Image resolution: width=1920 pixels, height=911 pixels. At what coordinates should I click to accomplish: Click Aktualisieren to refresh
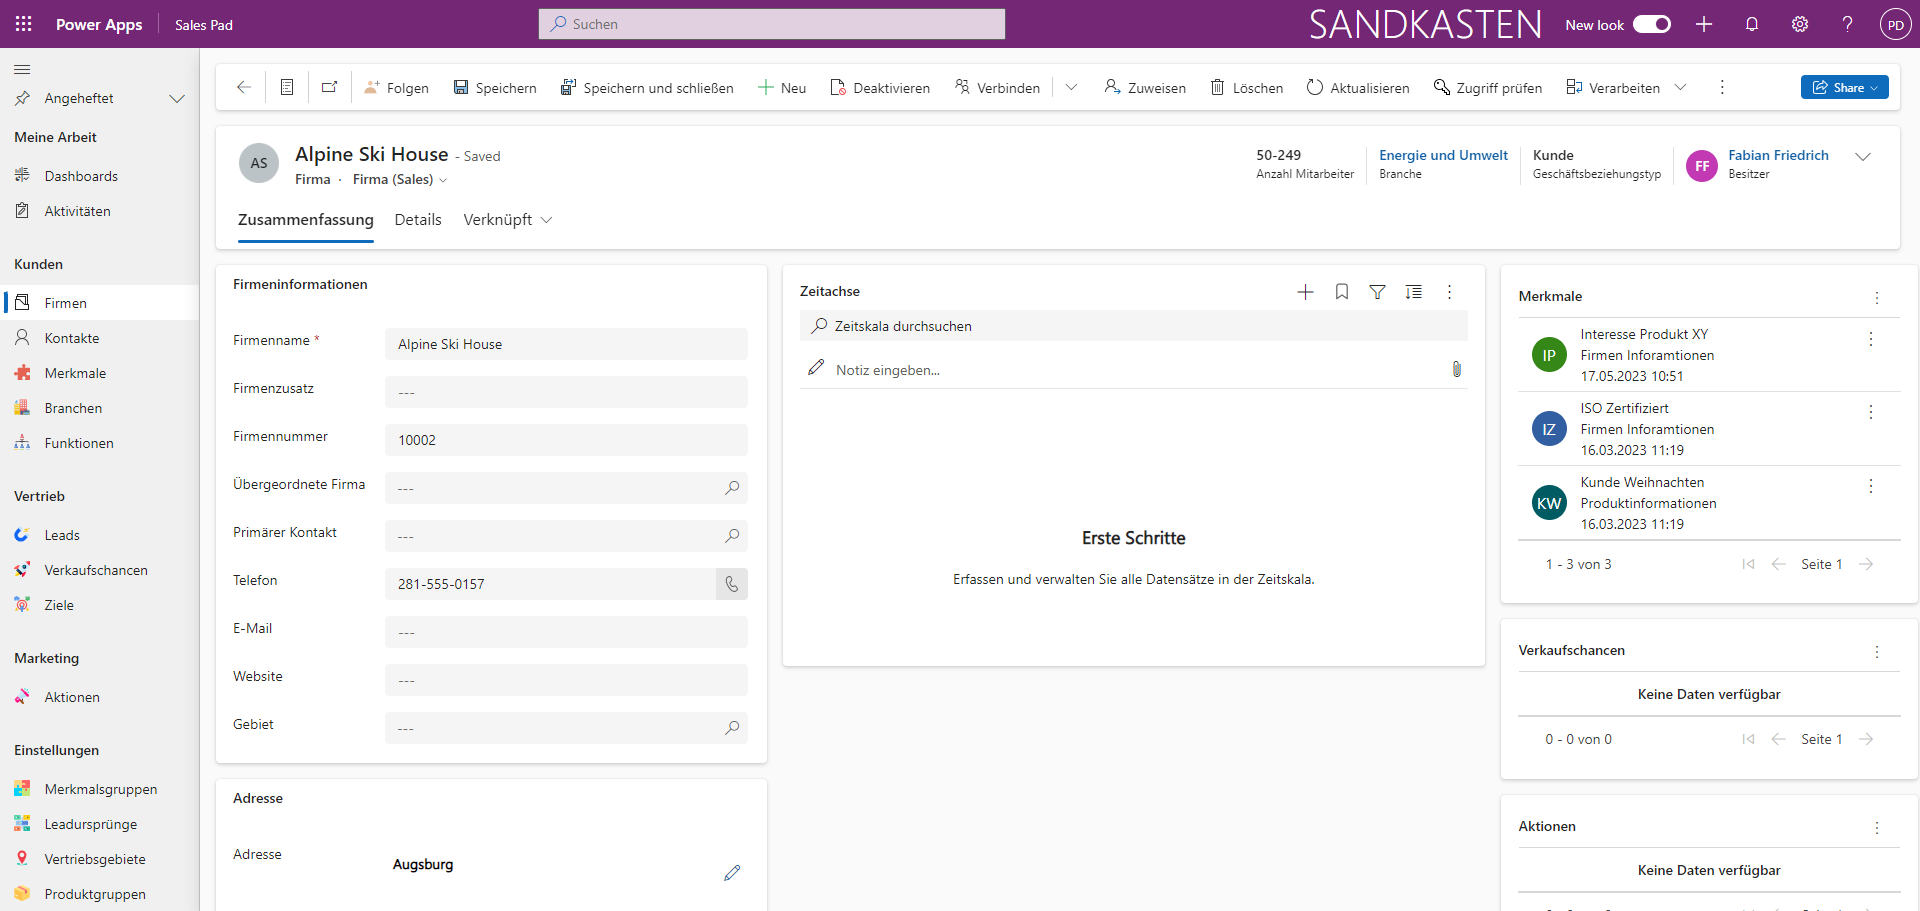coord(1358,88)
